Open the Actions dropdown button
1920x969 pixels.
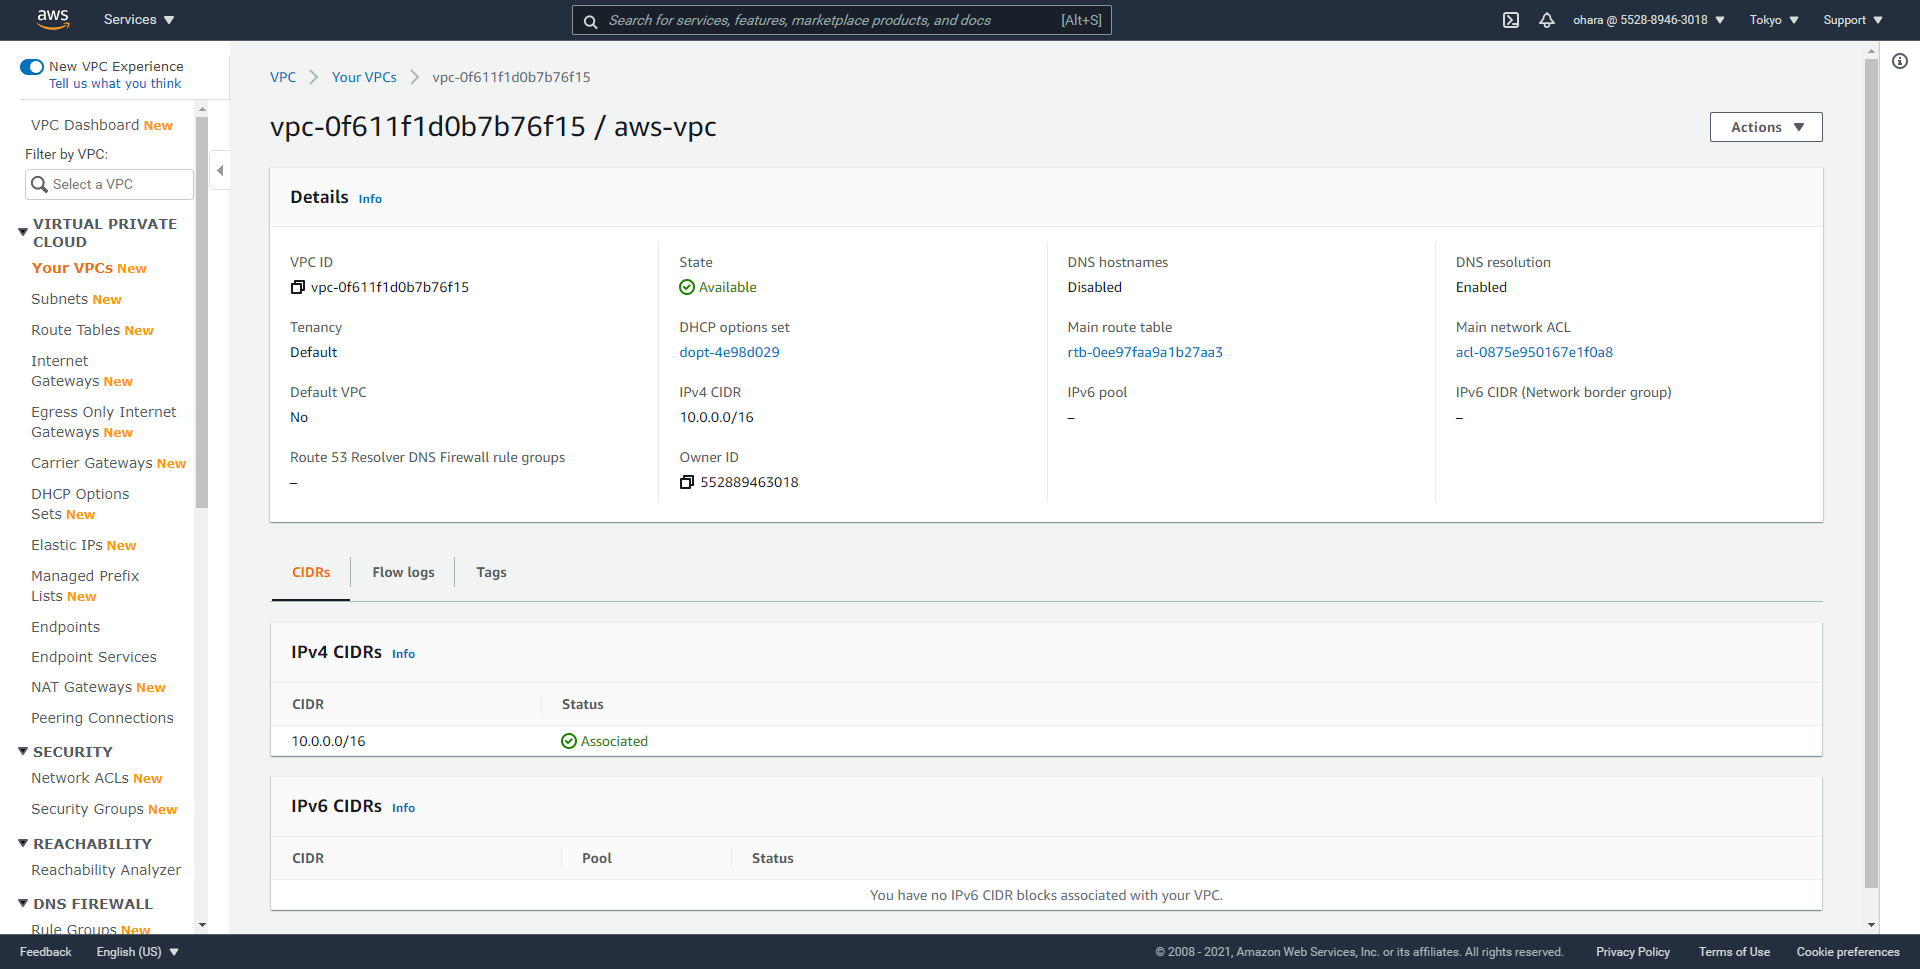(x=1766, y=127)
